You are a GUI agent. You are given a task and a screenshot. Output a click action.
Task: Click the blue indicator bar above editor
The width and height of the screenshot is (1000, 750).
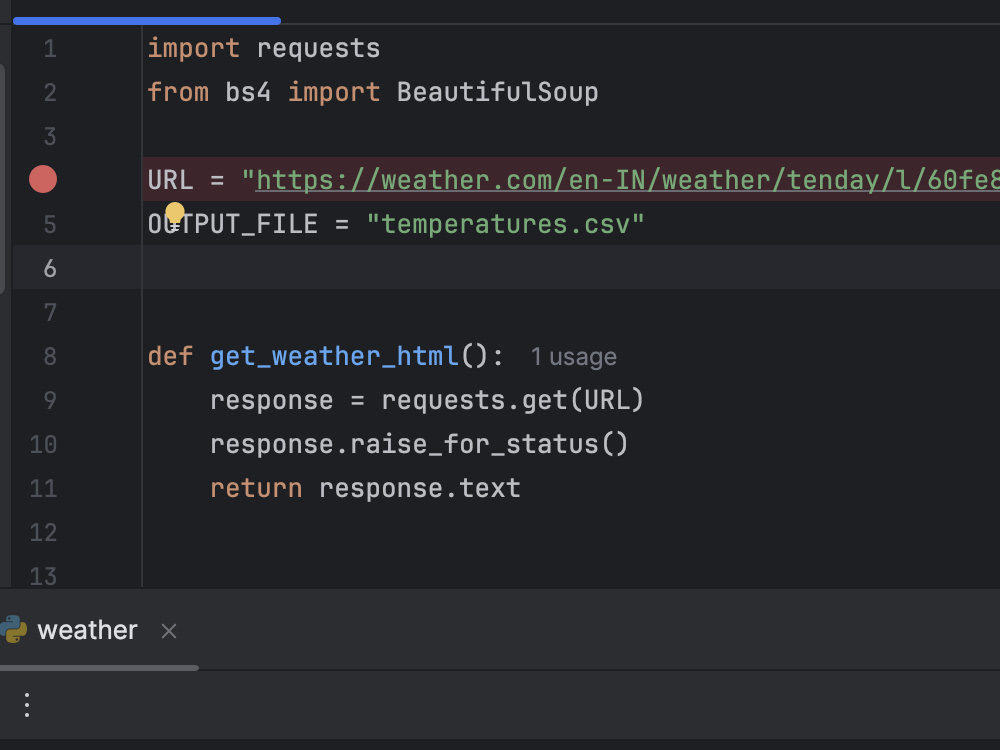[147, 21]
